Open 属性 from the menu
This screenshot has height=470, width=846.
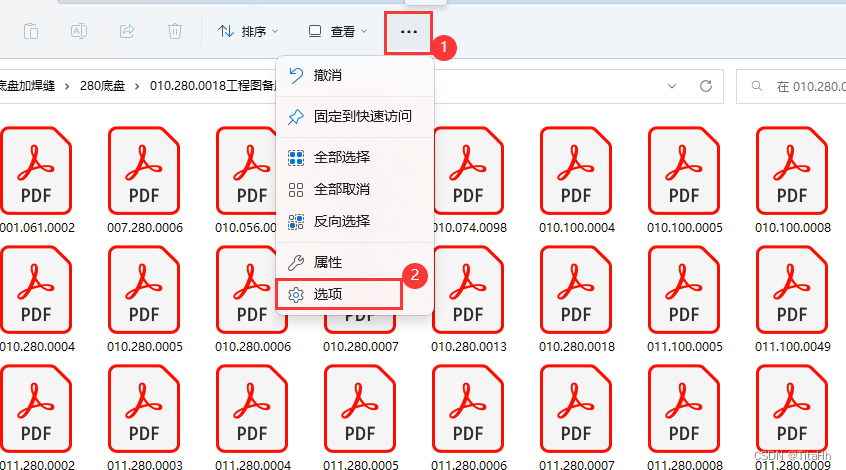tap(354, 262)
